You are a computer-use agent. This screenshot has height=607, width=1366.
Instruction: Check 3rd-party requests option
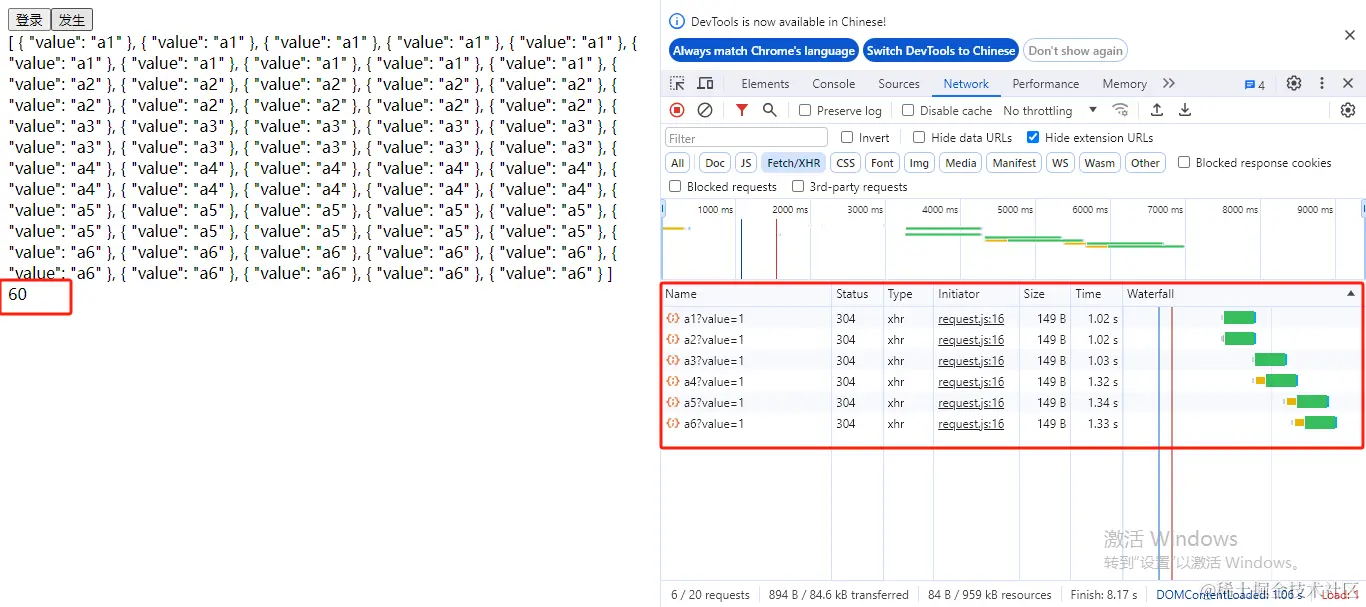[798, 186]
